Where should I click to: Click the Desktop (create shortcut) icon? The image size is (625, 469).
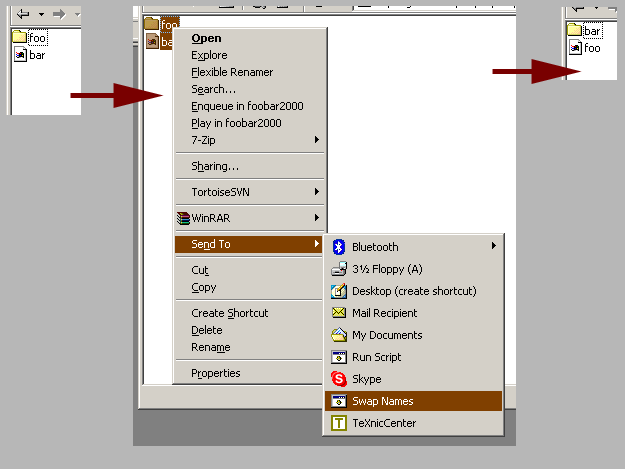pyautogui.click(x=338, y=291)
